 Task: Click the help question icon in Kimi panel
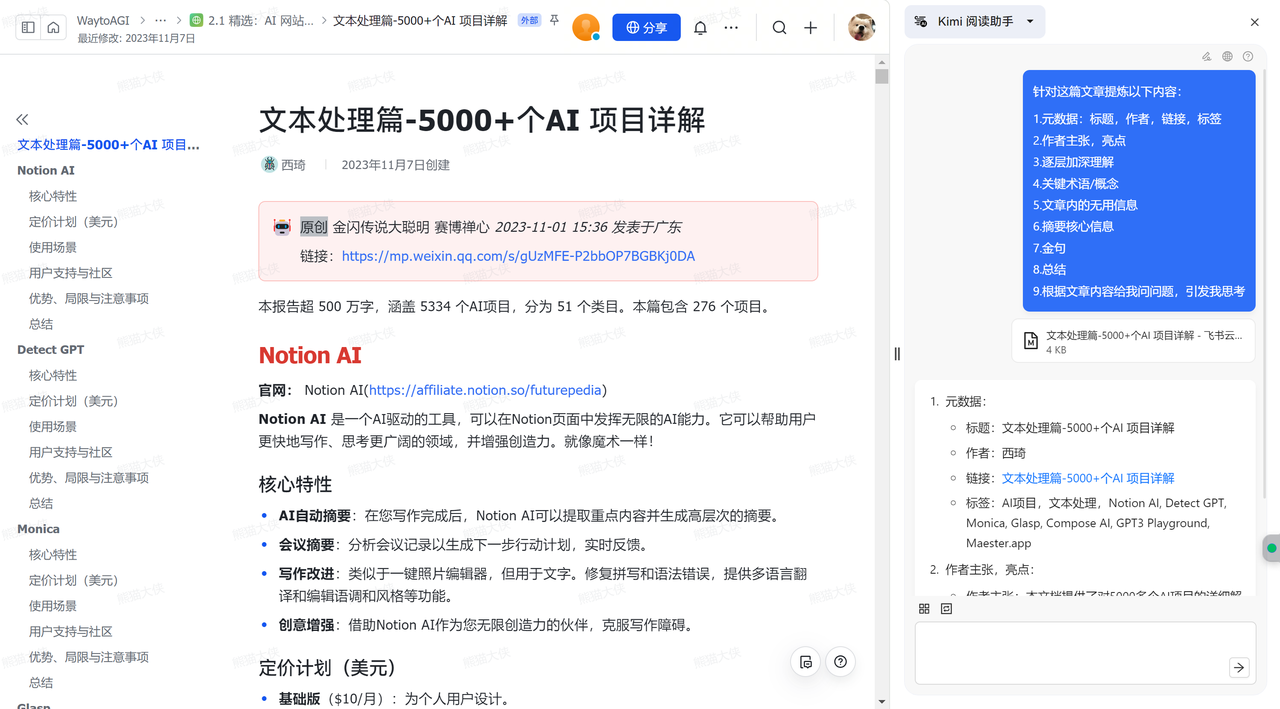coord(1248,57)
